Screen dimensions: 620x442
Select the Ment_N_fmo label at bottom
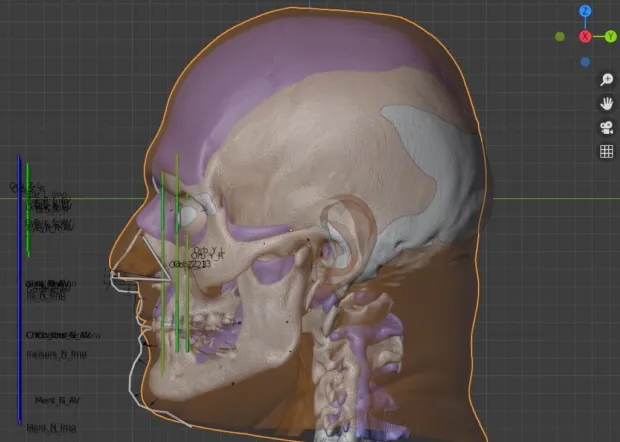pyautogui.click(x=52, y=428)
